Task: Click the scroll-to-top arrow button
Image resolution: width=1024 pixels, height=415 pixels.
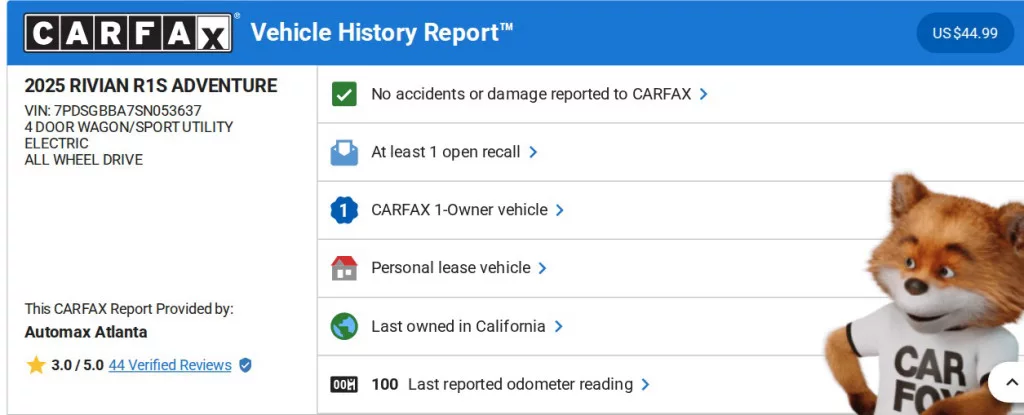Action: [1006, 382]
